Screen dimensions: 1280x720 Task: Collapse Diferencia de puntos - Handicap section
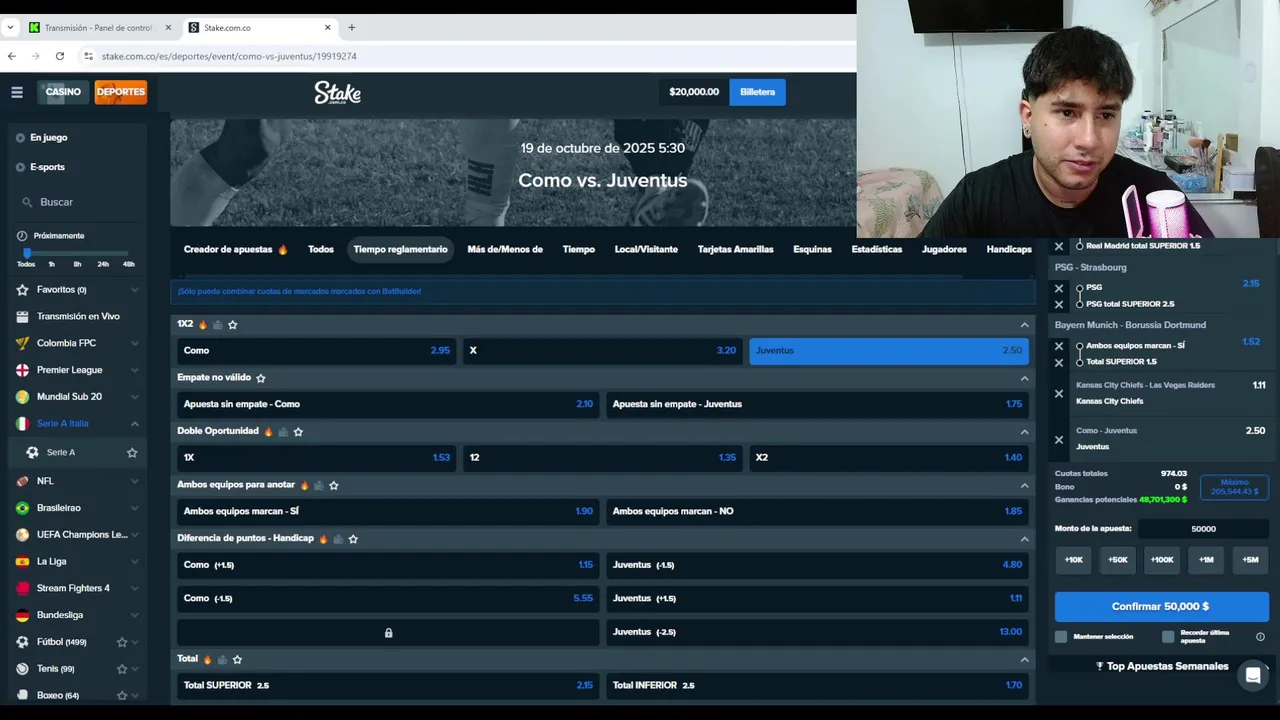(1024, 539)
